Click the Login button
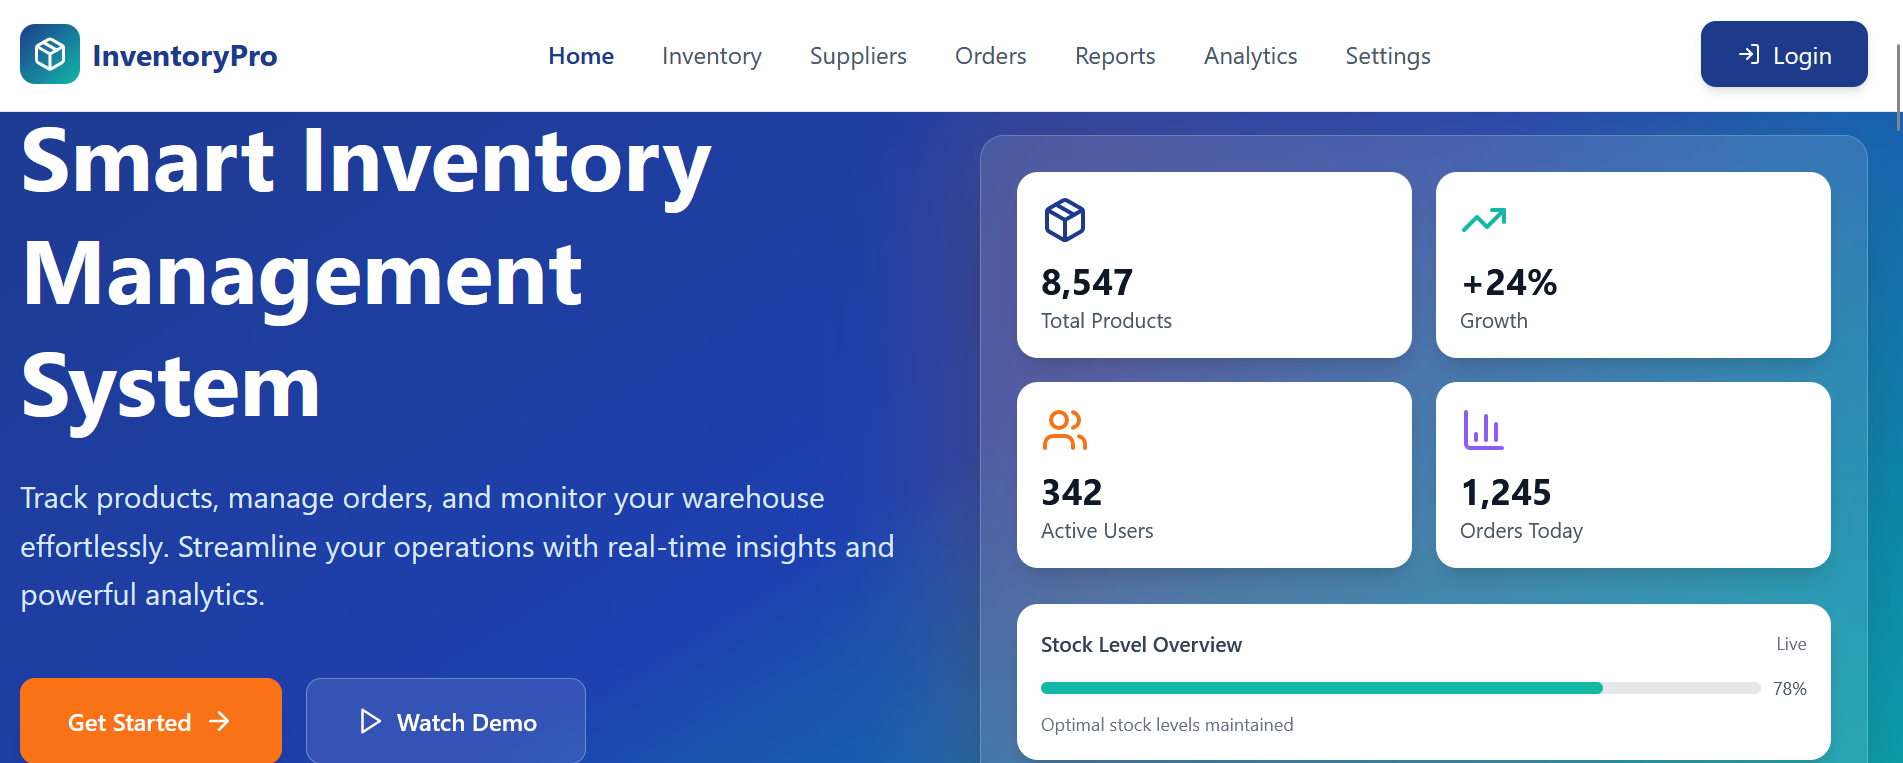Image resolution: width=1903 pixels, height=763 pixels. (x=1784, y=54)
